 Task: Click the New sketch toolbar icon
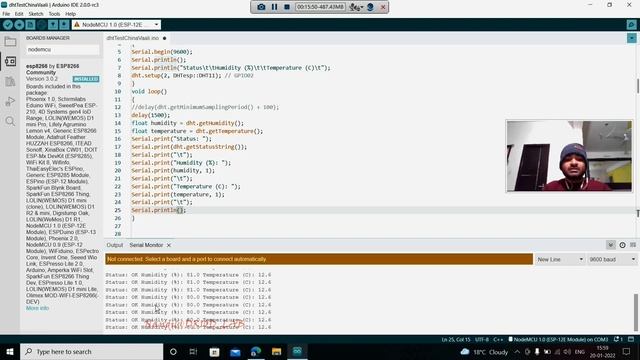[30, 25]
